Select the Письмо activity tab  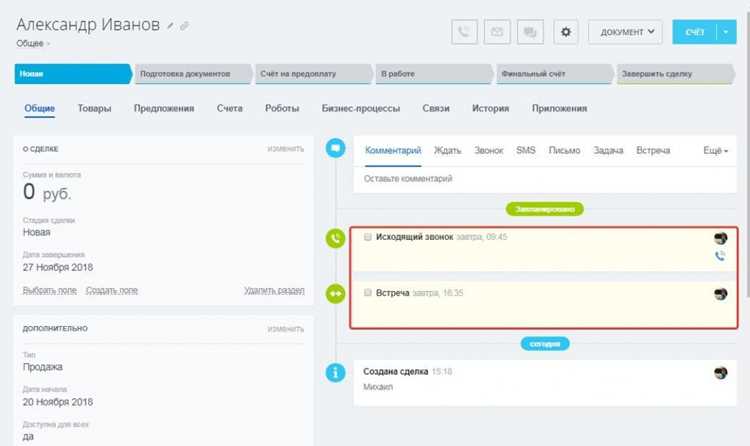(564, 150)
